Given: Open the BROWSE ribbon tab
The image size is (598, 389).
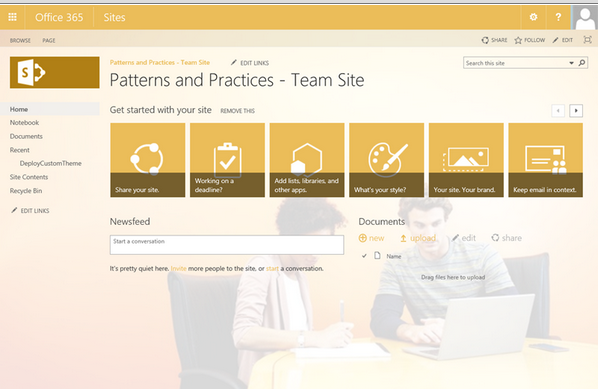Looking at the screenshot, I should 20,40.
